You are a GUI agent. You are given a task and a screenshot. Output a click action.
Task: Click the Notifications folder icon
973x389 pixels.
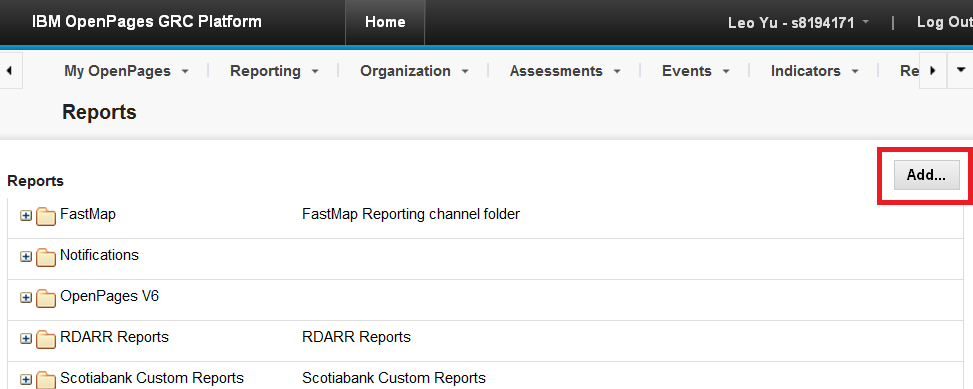[46, 257]
